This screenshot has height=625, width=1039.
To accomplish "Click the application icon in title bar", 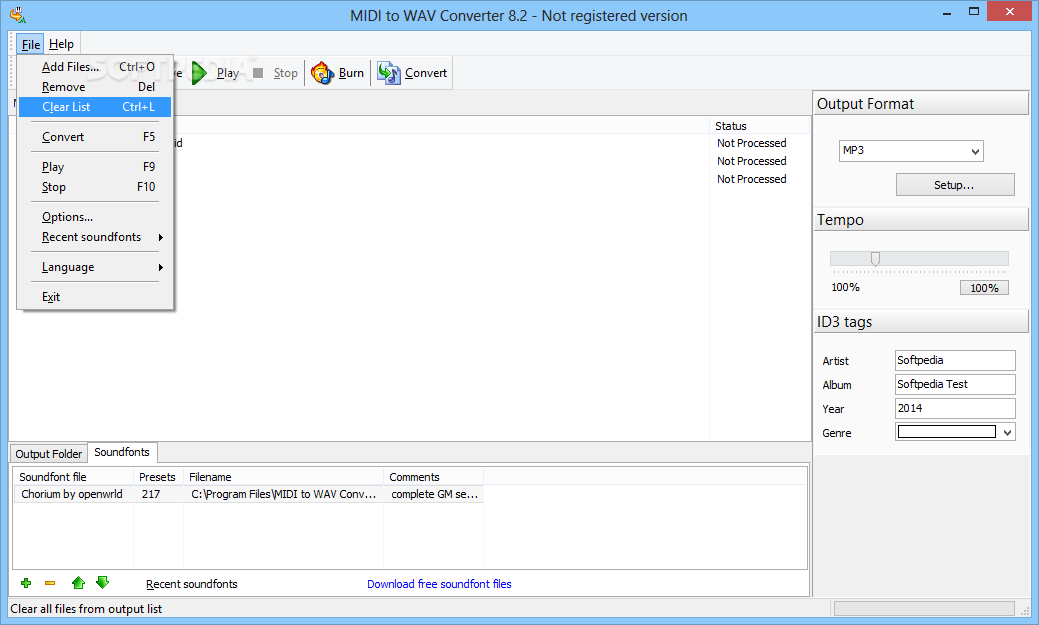I will coord(18,15).
